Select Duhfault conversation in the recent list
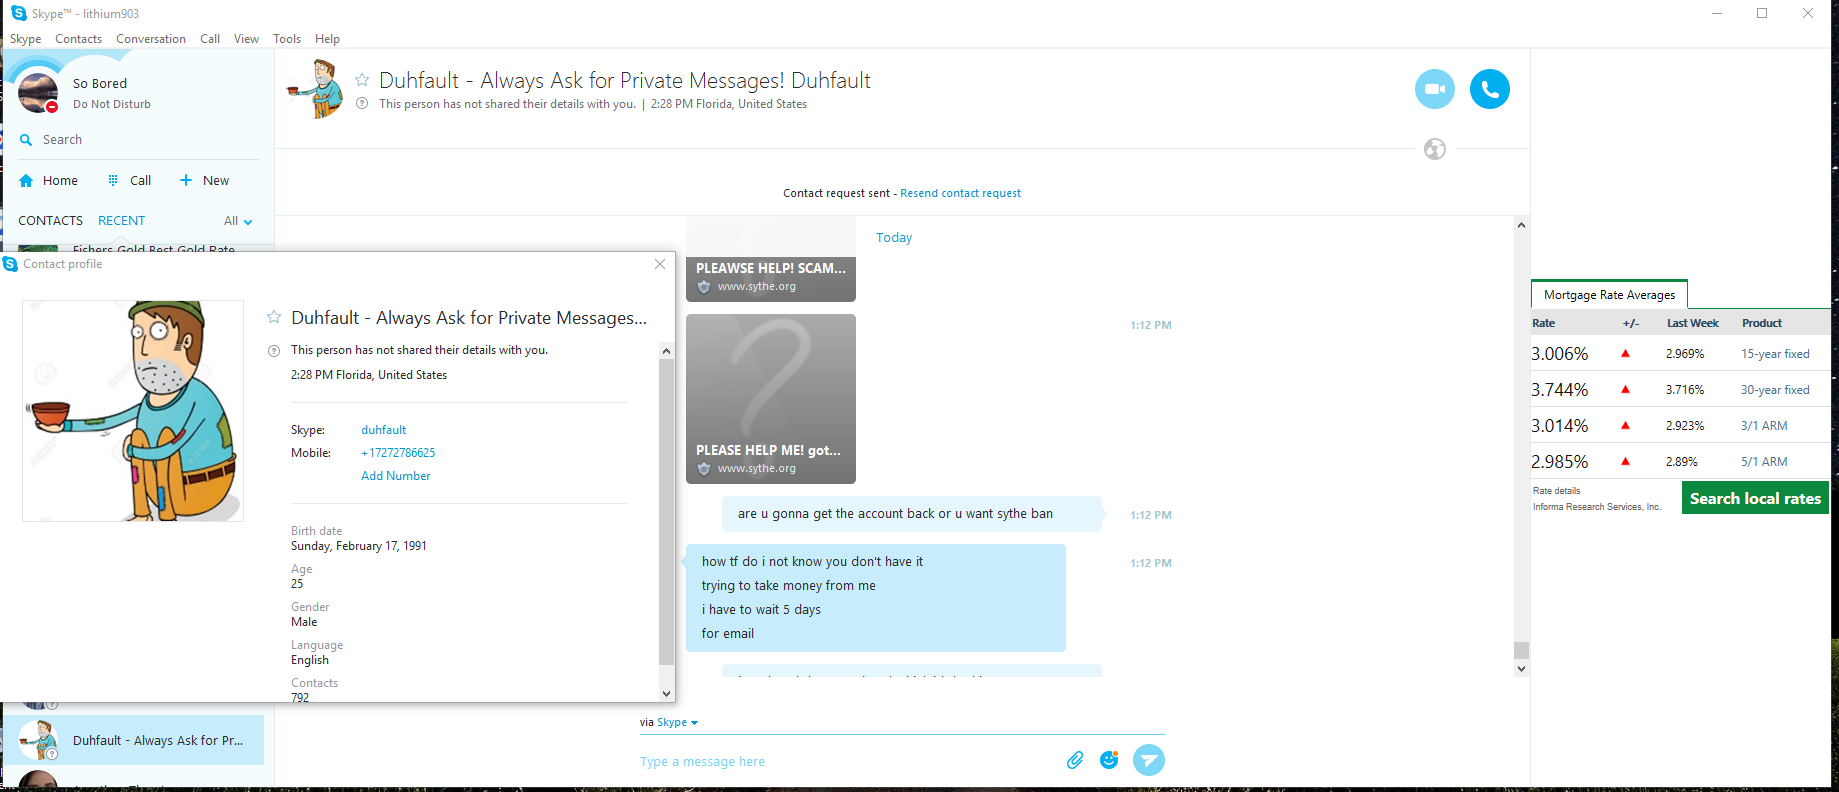 pyautogui.click(x=133, y=740)
